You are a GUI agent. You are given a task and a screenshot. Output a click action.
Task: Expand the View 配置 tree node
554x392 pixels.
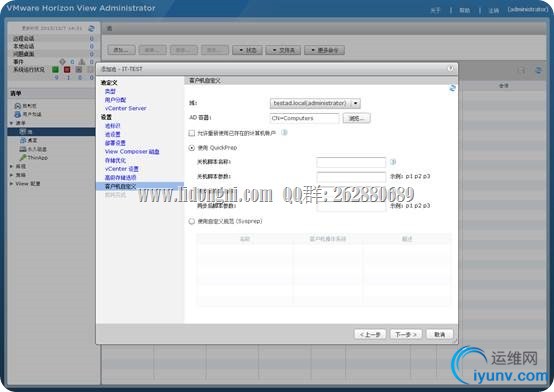coord(12,184)
